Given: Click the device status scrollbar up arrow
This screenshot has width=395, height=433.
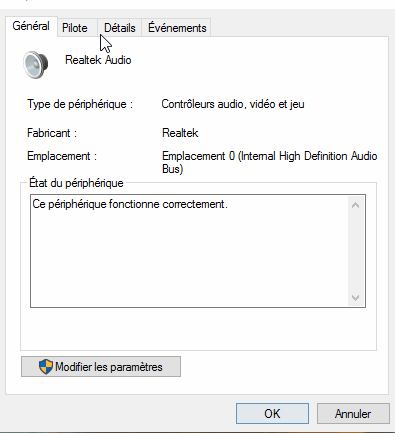Looking at the screenshot, I should [355, 205].
